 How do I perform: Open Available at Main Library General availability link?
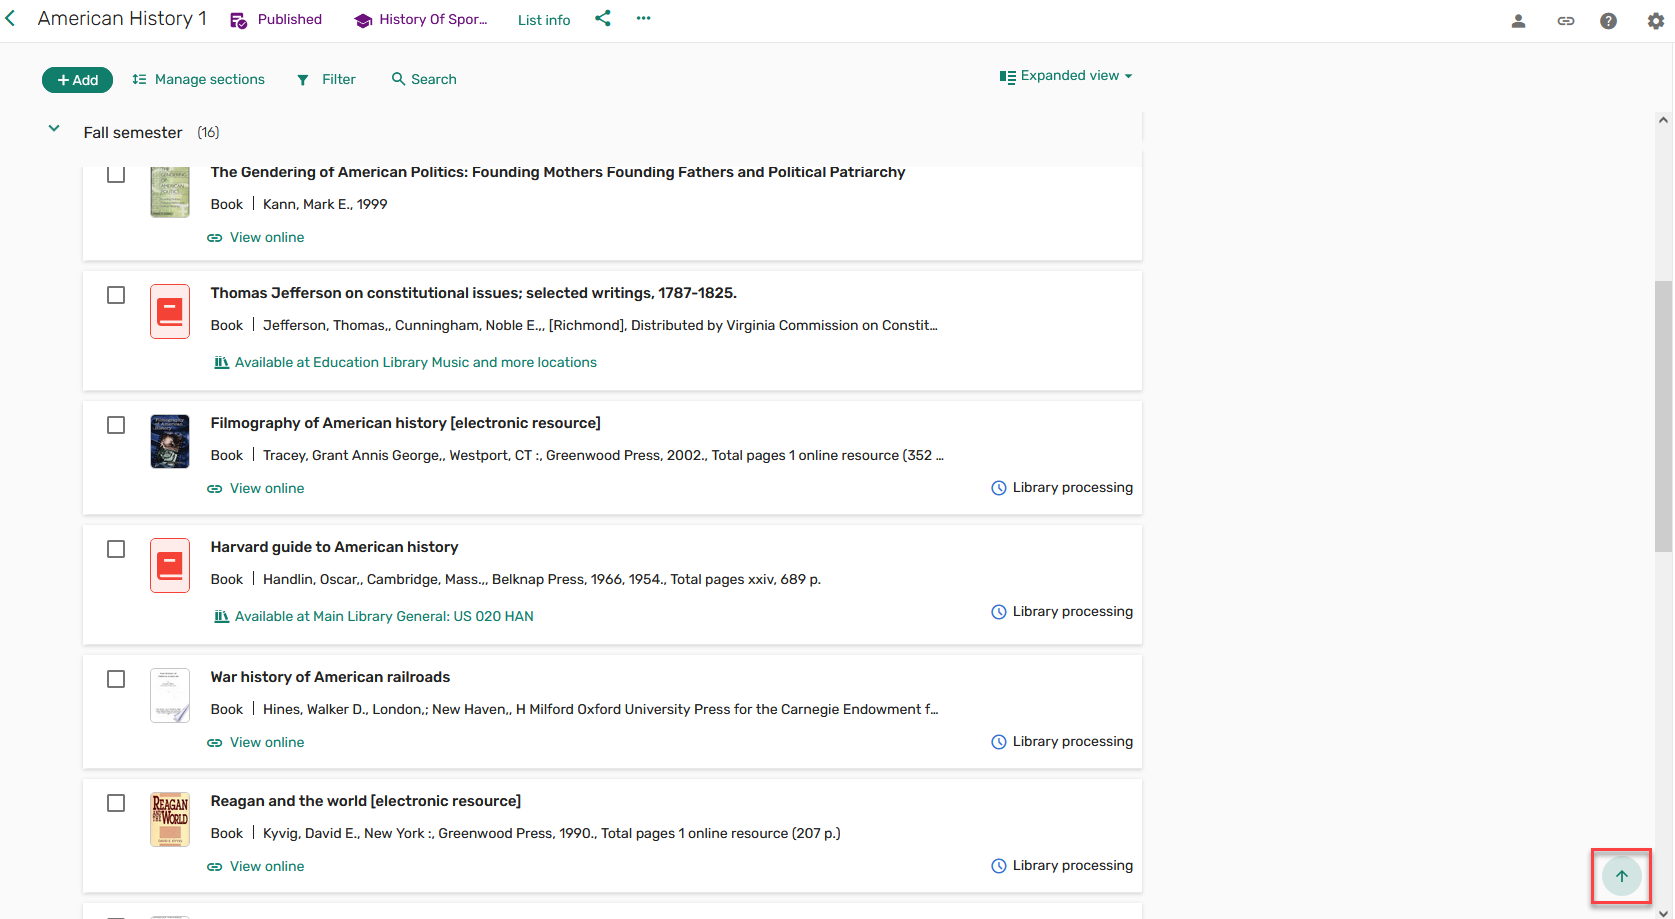(374, 617)
